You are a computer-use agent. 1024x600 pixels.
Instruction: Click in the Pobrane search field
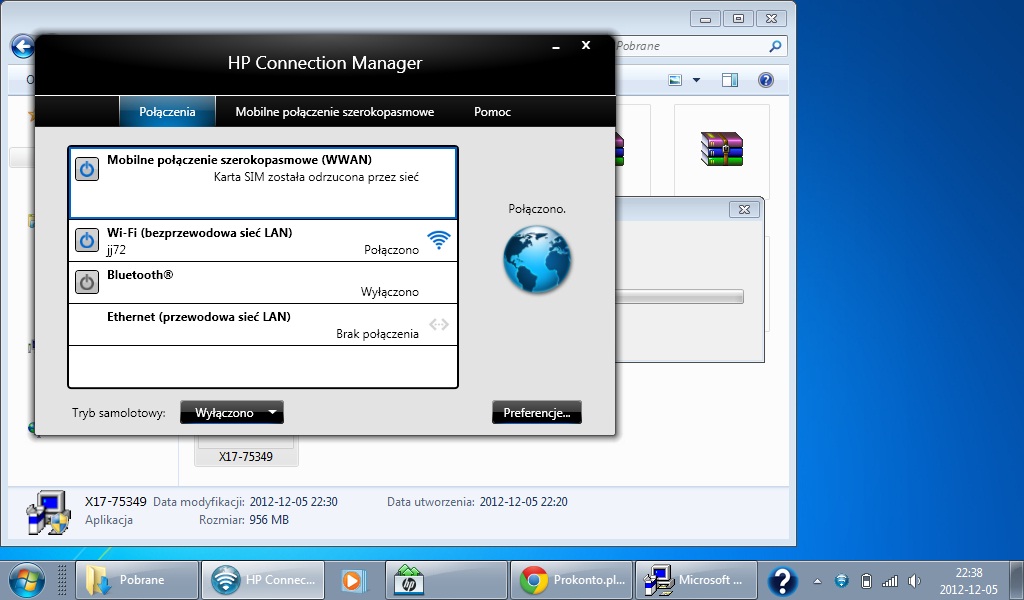tap(690, 46)
